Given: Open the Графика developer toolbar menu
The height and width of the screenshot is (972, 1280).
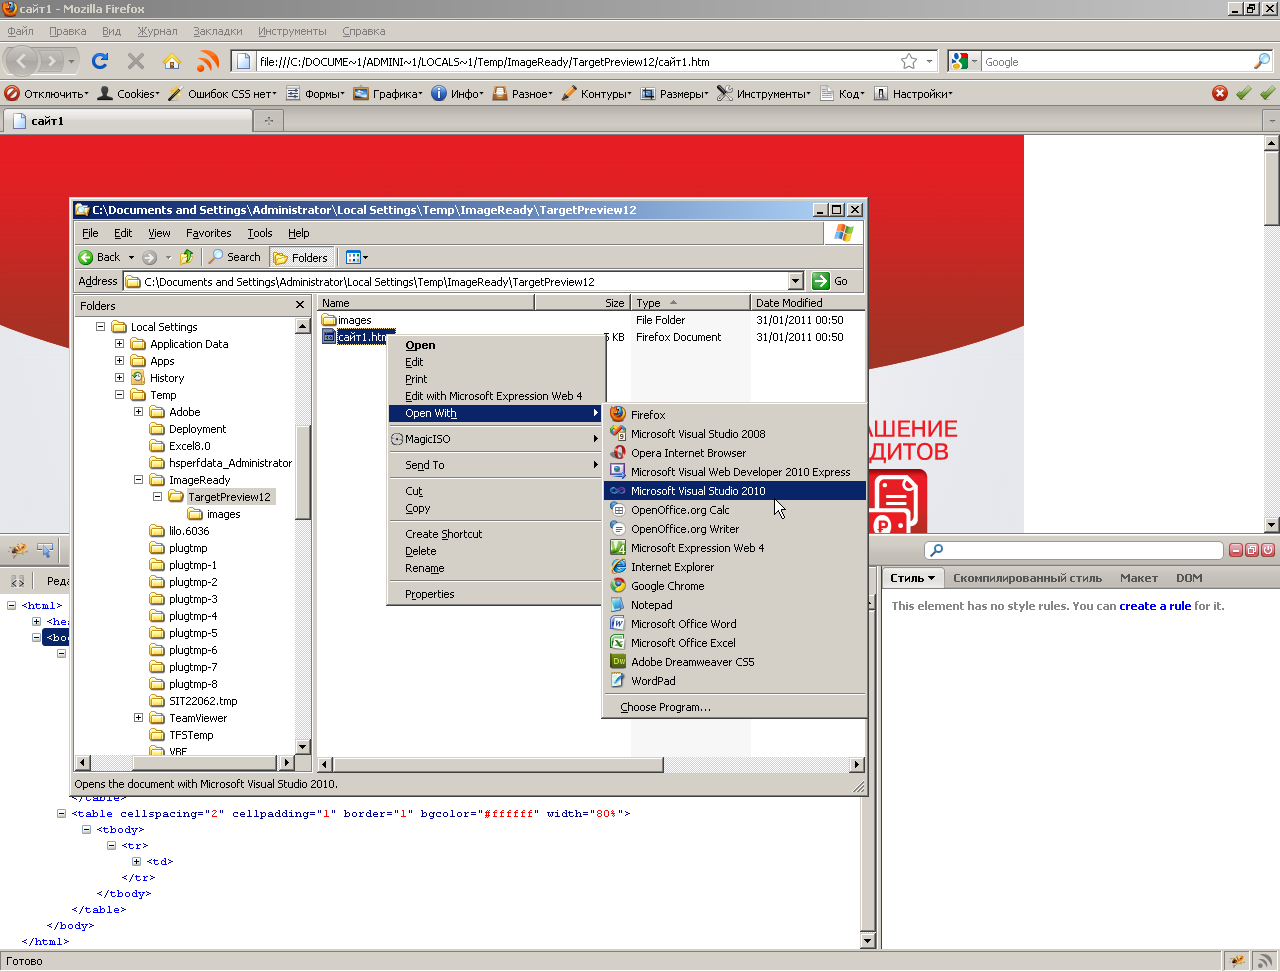Looking at the screenshot, I should pyautogui.click(x=390, y=94).
